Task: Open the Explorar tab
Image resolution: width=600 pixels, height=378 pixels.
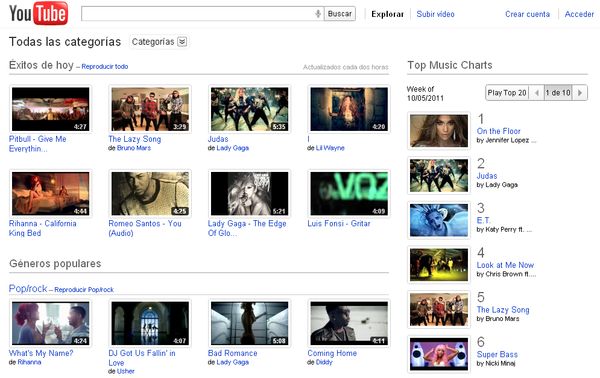Action: [x=387, y=14]
